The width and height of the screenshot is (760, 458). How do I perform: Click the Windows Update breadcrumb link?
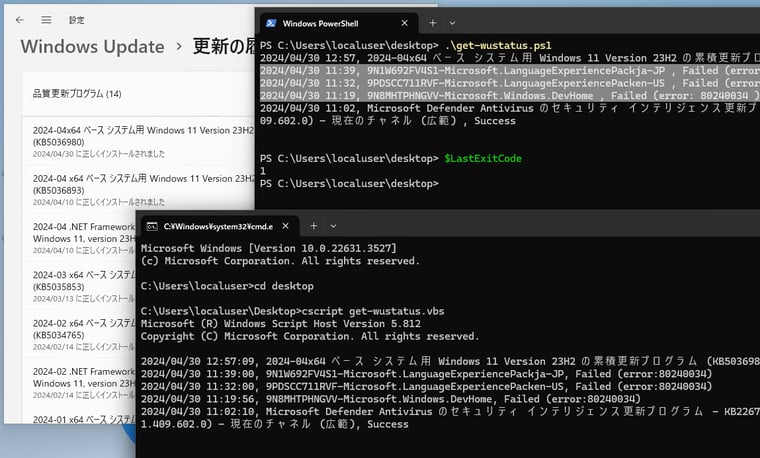(x=92, y=47)
